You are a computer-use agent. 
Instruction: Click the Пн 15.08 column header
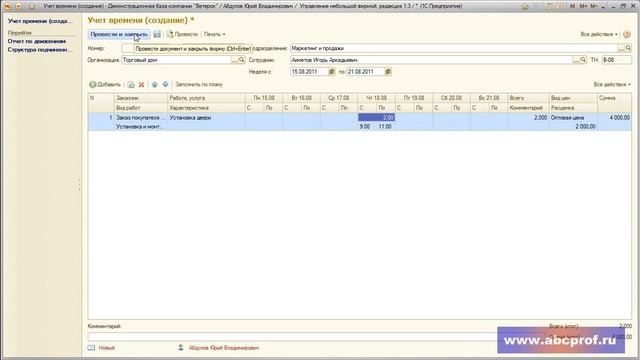tap(264, 98)
